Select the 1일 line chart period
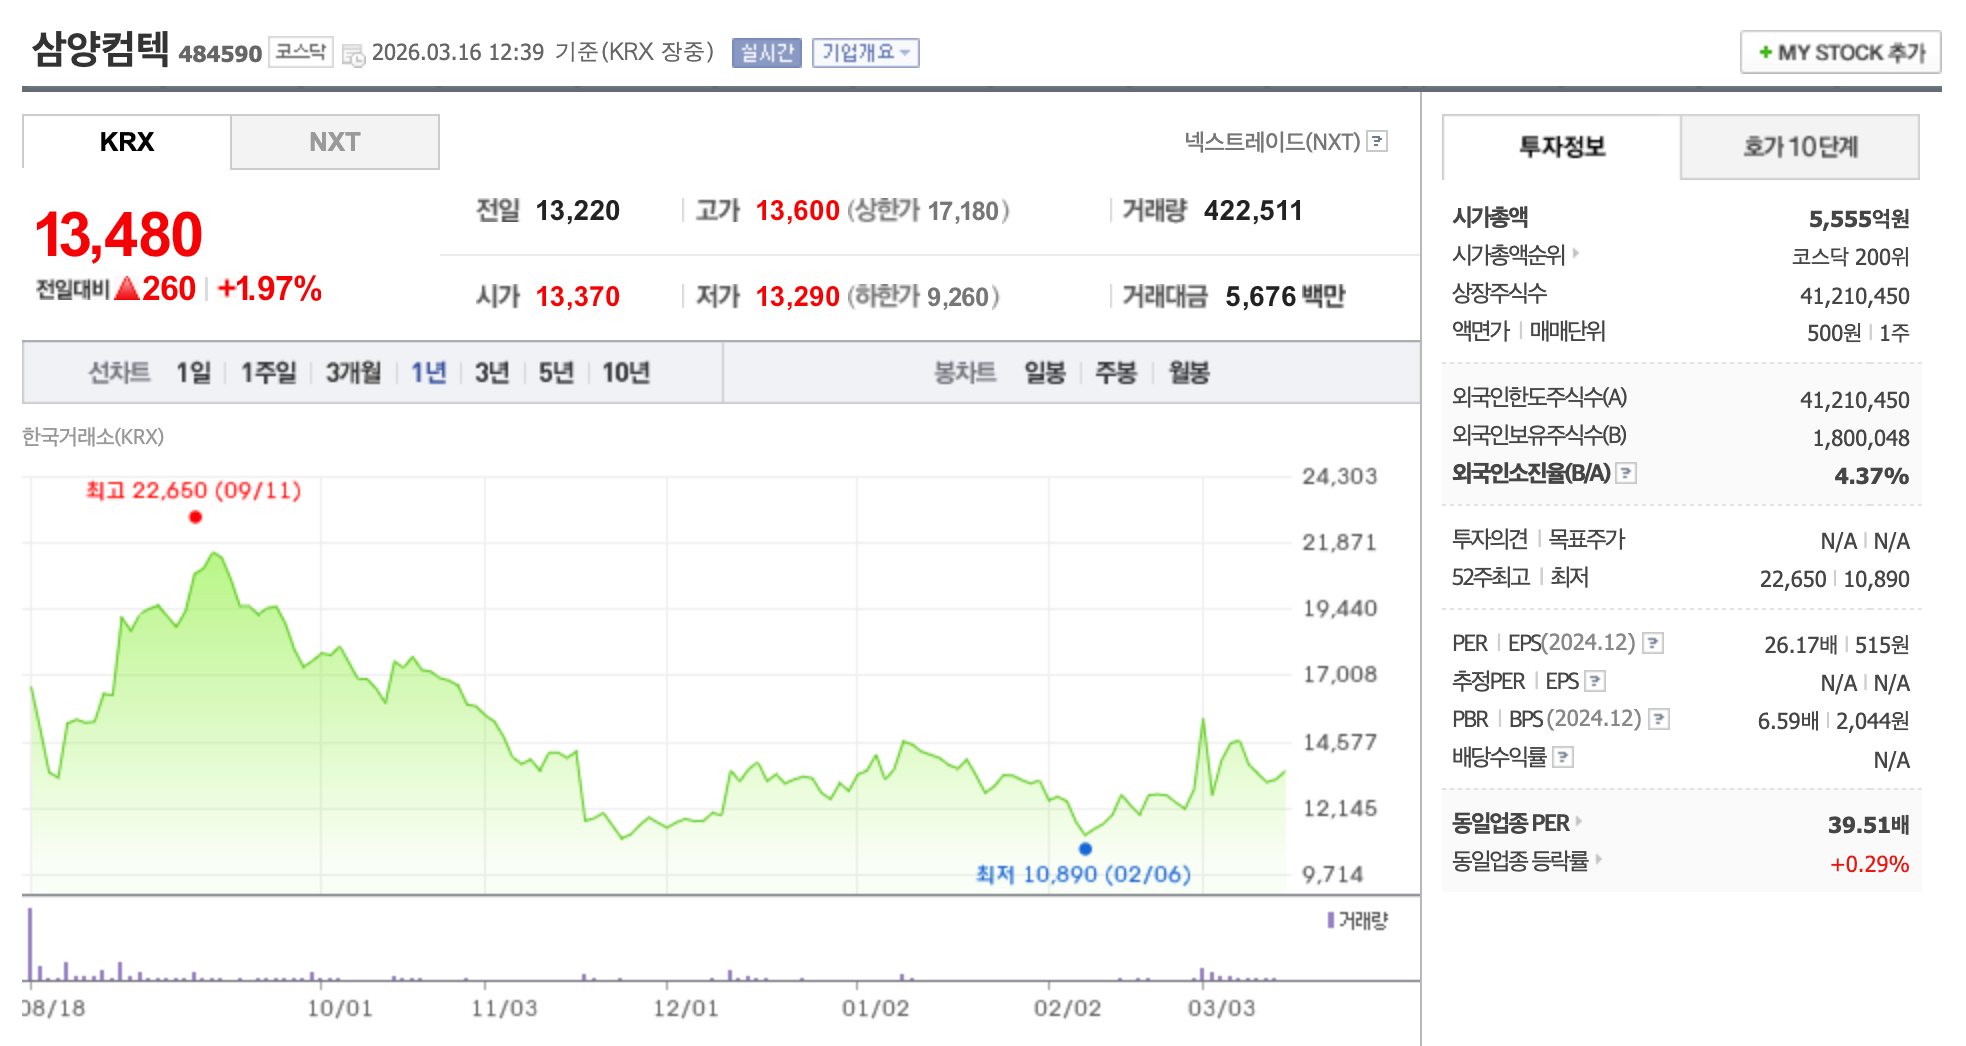The height and width of the screenshot is (1046, 1966). click(x=193, y=373)
